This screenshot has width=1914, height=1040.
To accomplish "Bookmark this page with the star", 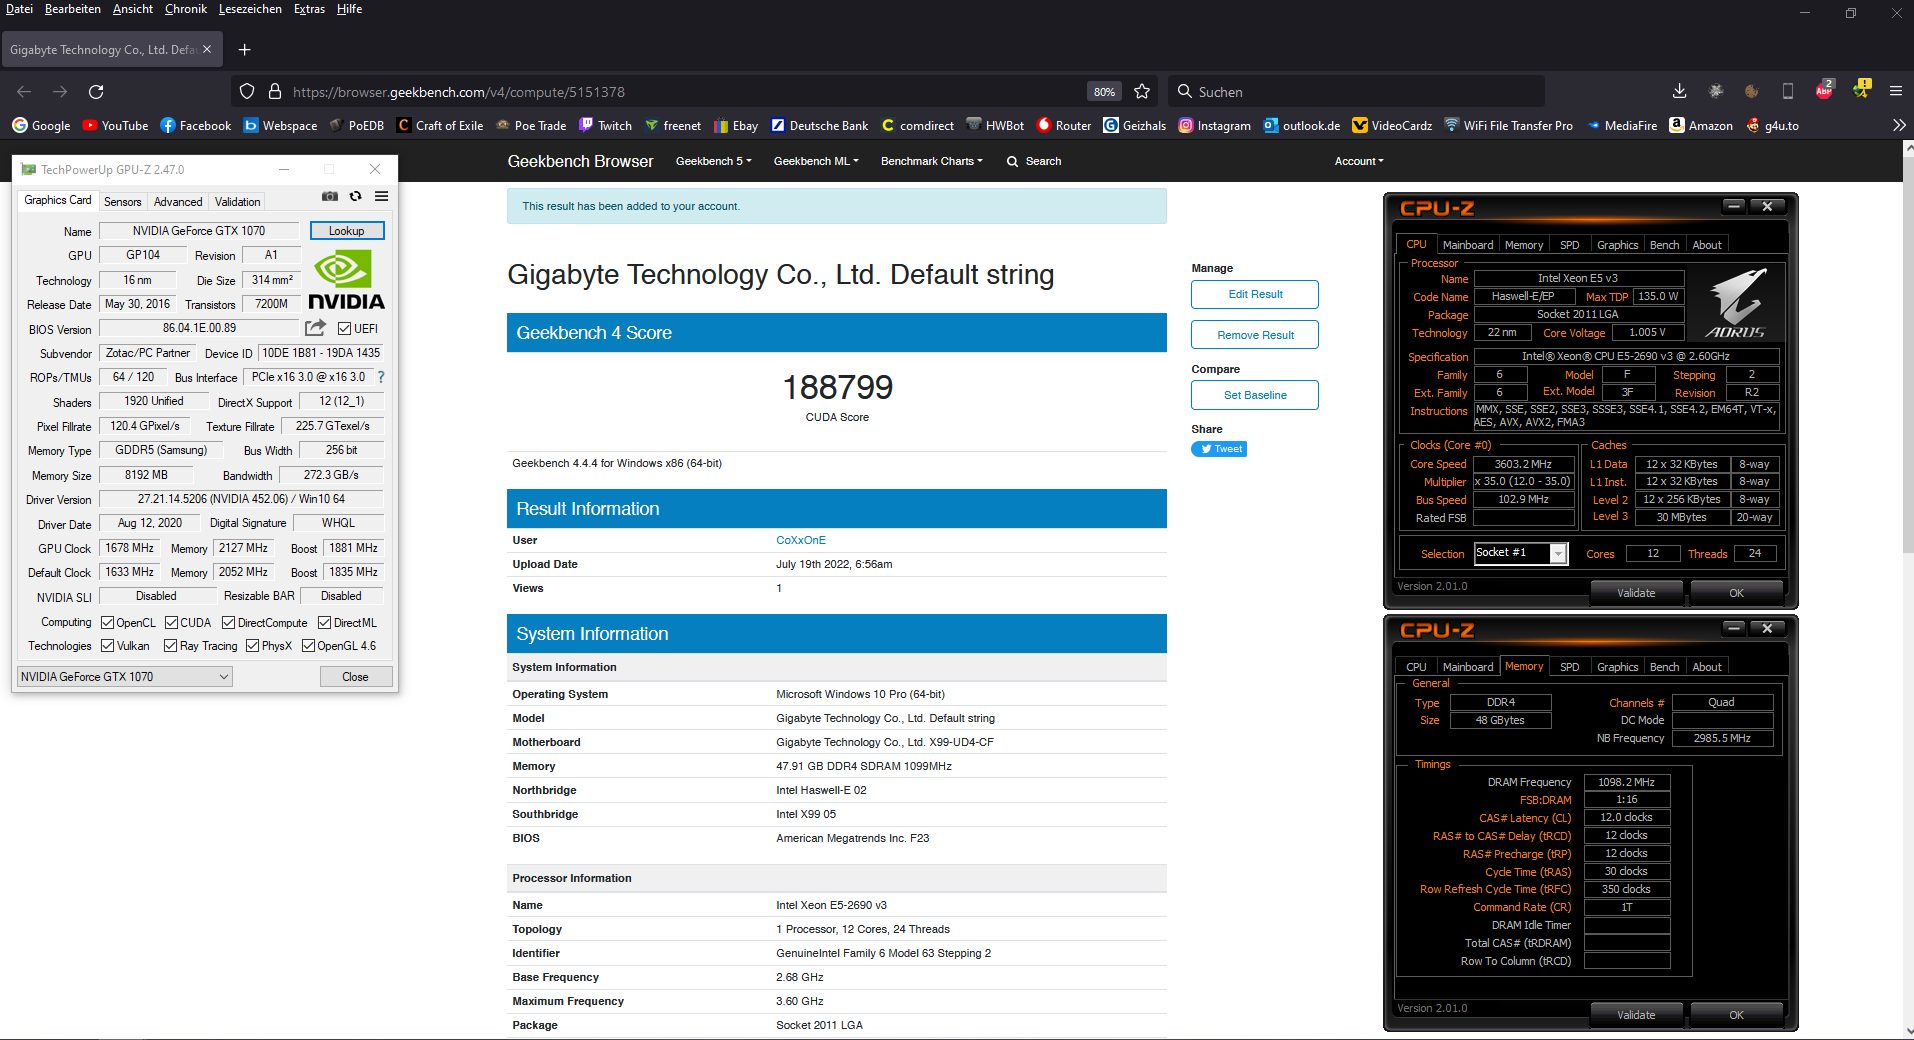I will (x=1142, y=91).
